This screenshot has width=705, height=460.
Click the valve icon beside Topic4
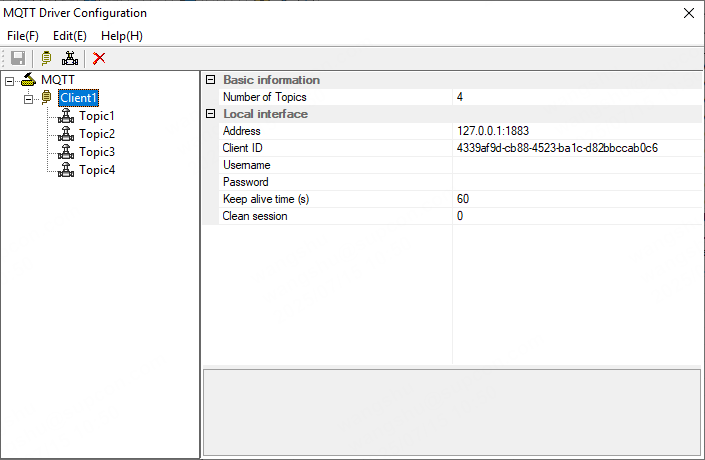(66, 170)
